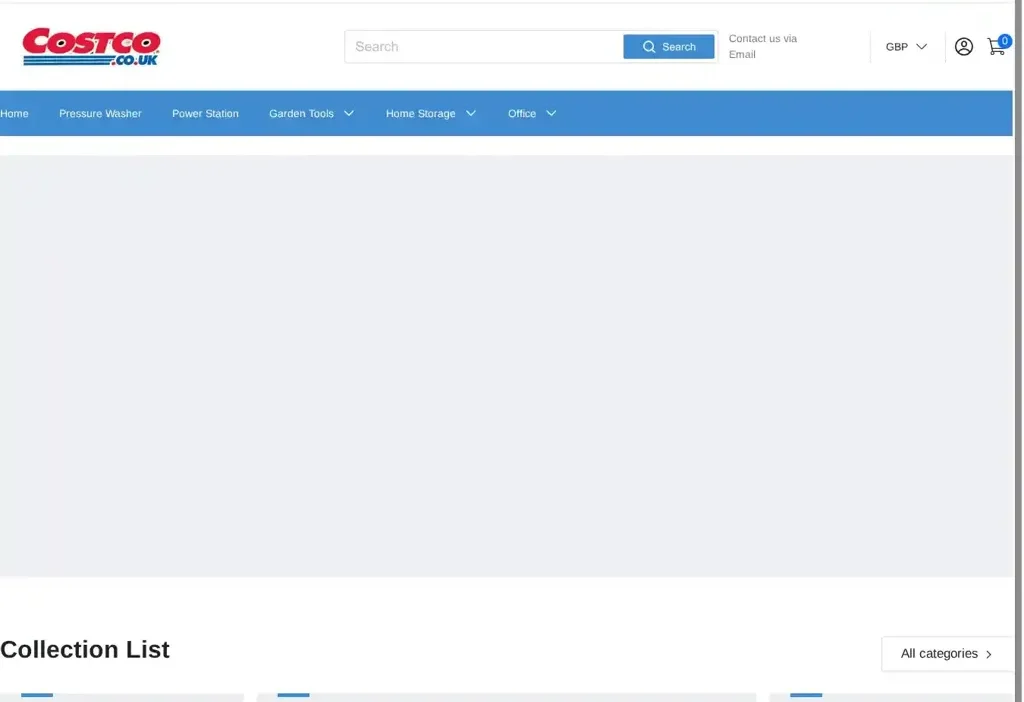Viewport: 1024px width, 702px height.
Task: Click the Costco.co.uk logo
Action: coord(90,45)
